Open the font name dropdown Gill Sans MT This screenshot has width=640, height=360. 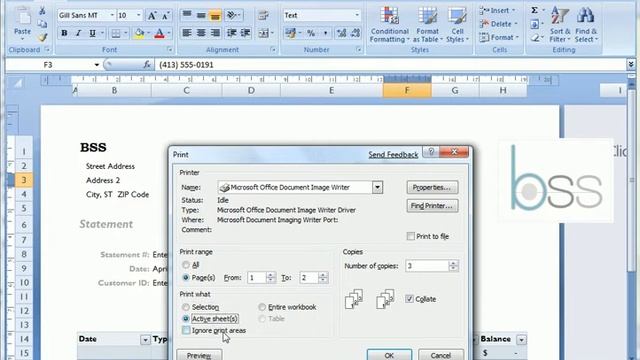click(112, 16)
